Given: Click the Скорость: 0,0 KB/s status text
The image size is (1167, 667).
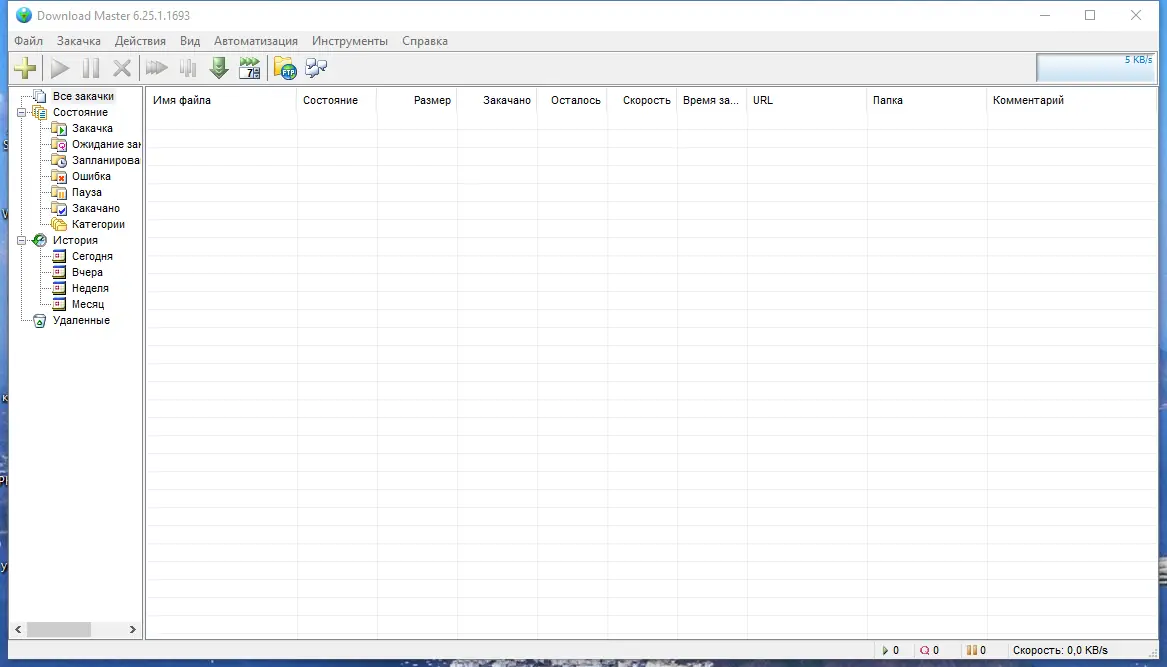Looking at the screenshot, I should pyautogui.click(x=1060, y=651).
